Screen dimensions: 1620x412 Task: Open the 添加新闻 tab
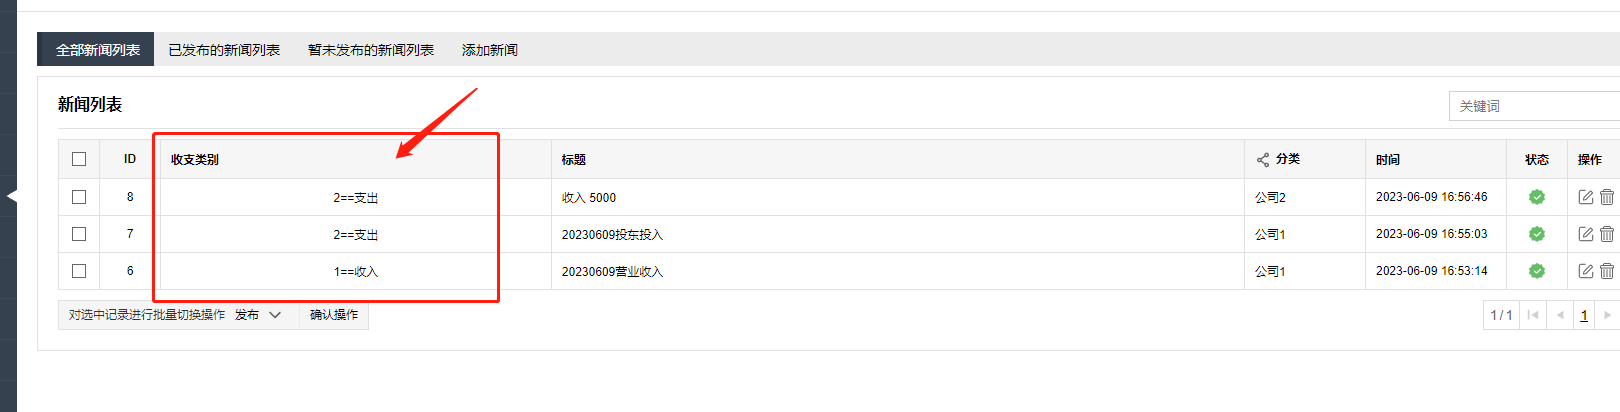click(490, 50)
